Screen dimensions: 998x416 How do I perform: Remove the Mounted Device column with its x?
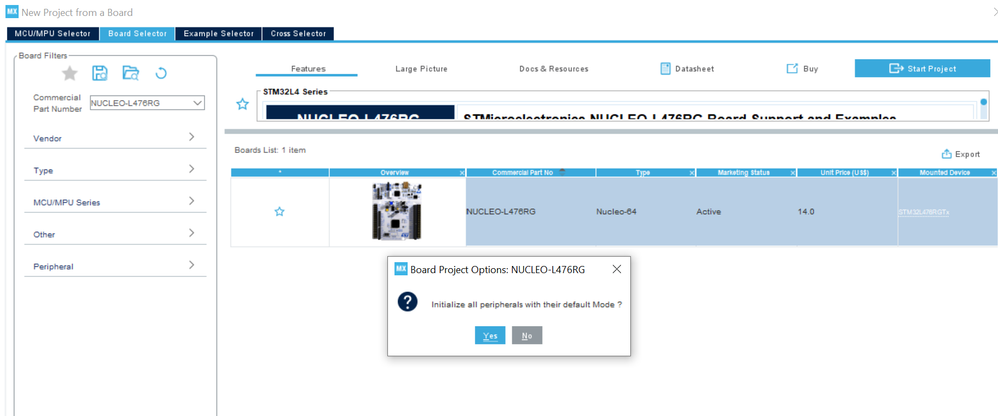coord(994,173)
